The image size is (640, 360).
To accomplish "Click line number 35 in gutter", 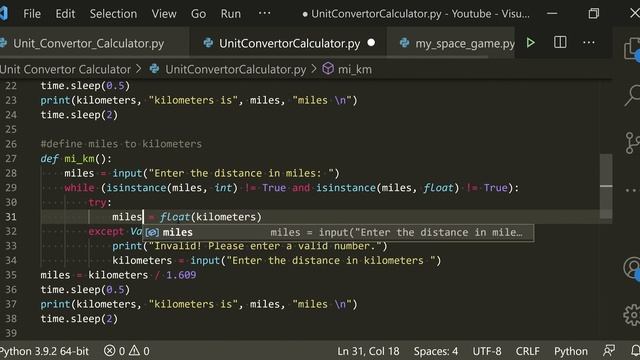I will click(x=11, y=275).
